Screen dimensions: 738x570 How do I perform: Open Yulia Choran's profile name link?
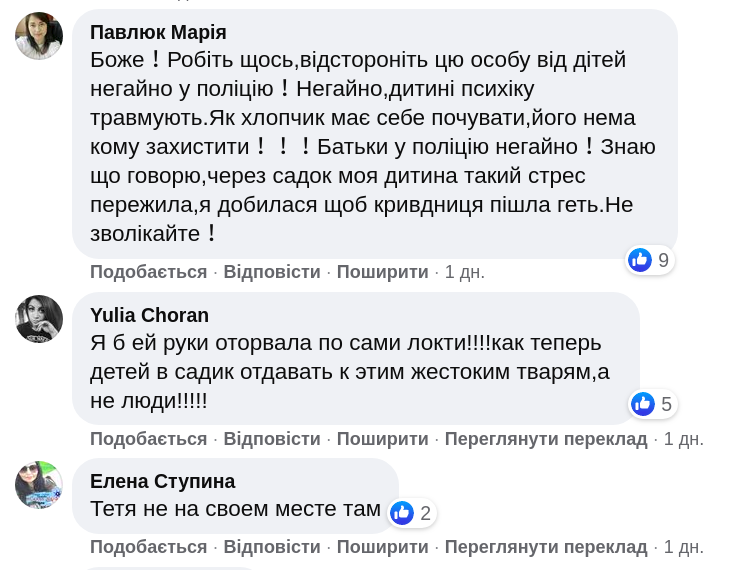[x=149, y=315]
